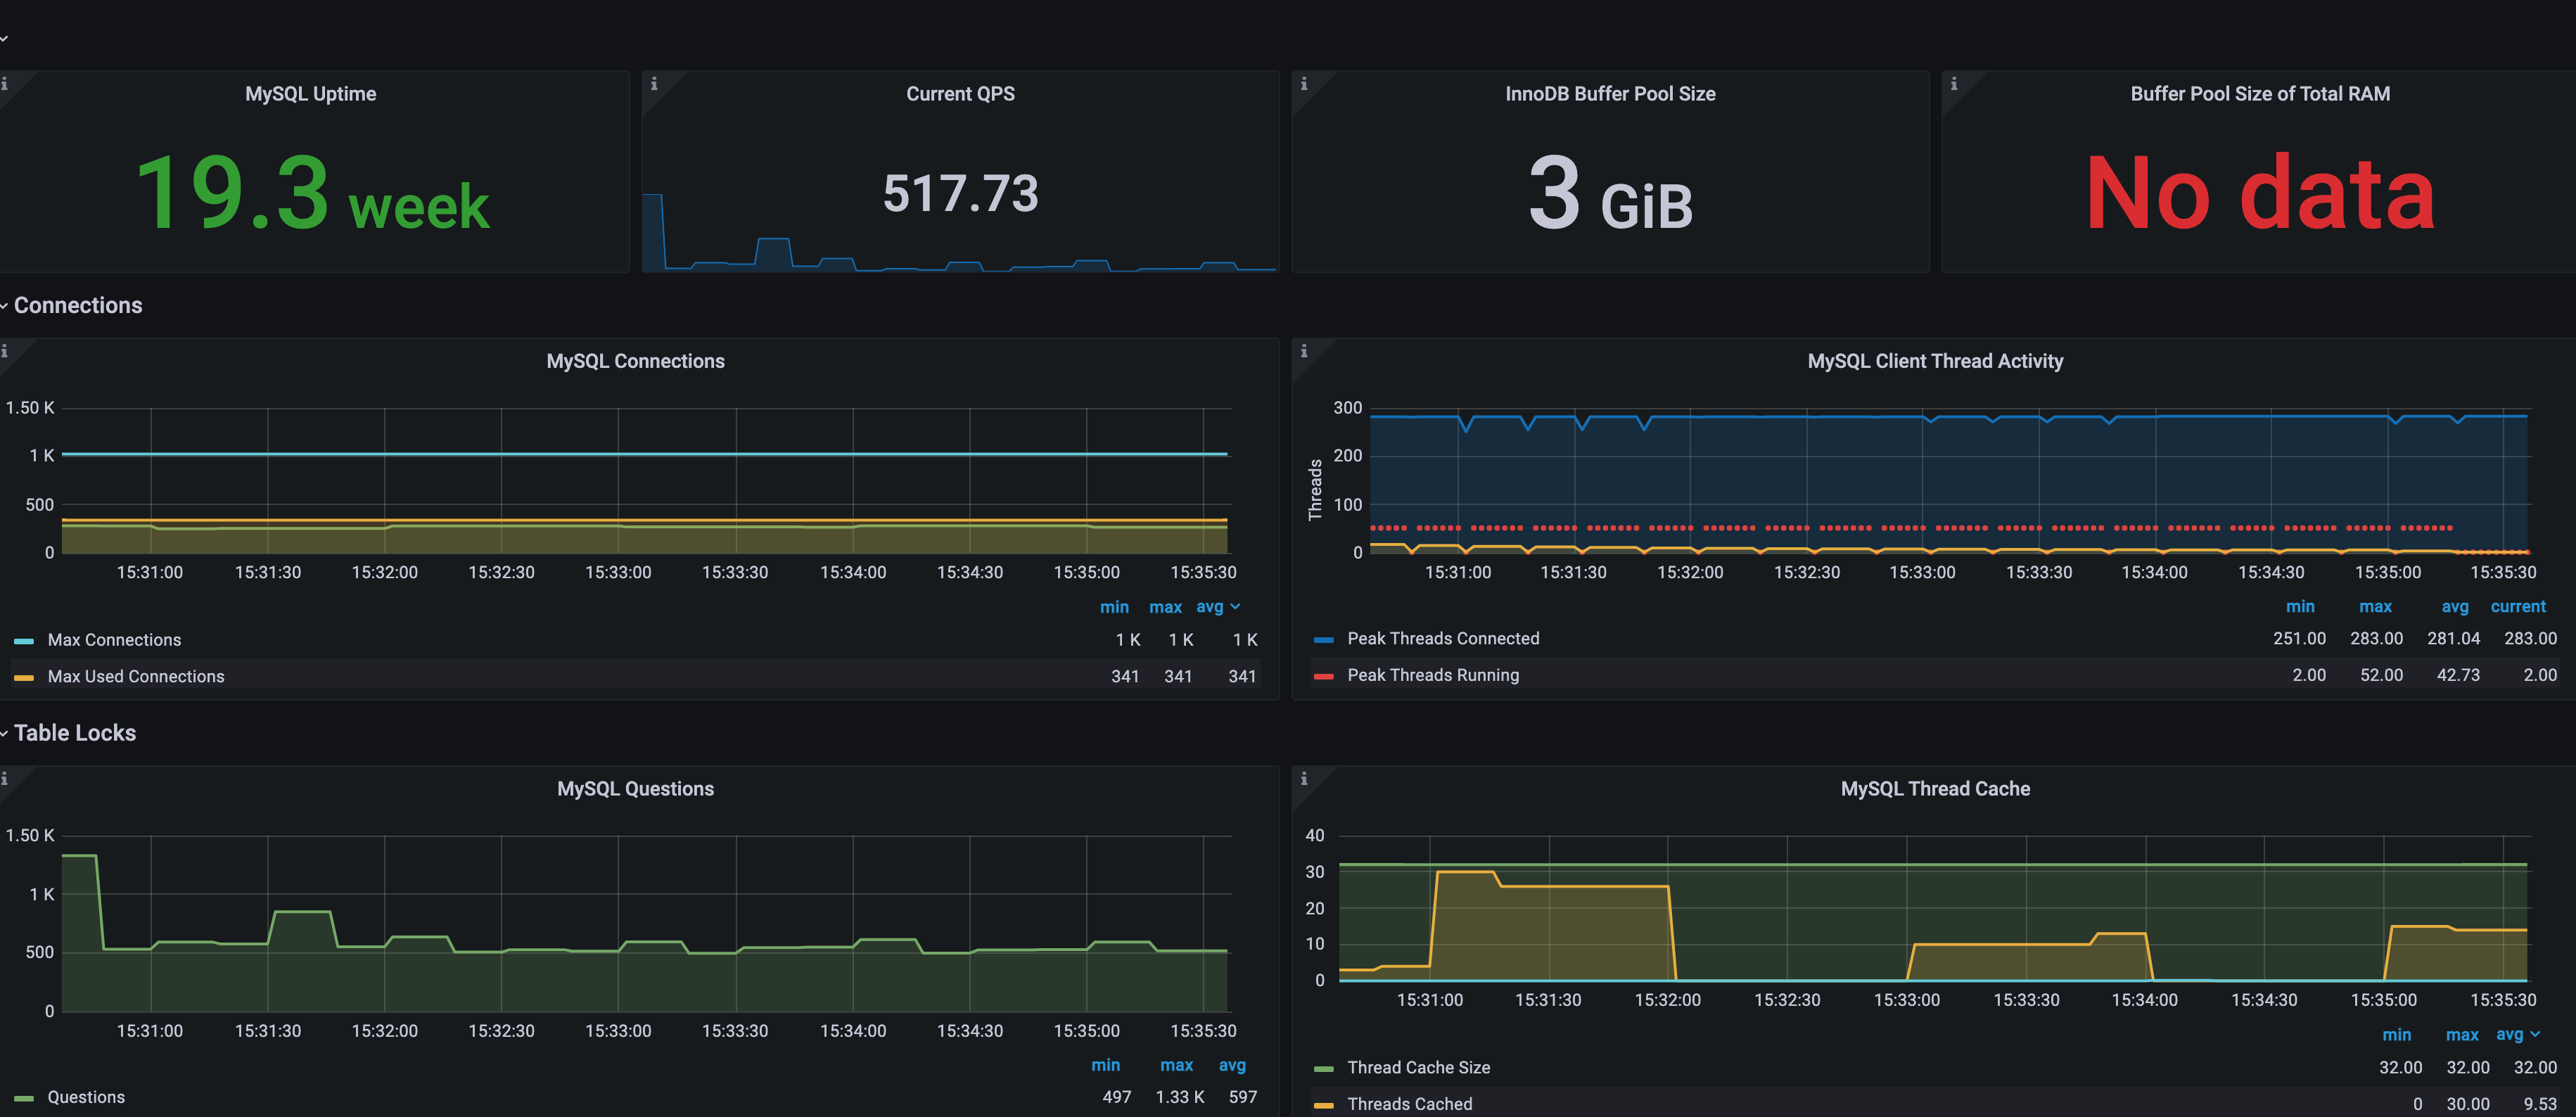
Task: Click info icon on MySQL Thread Cache panel
Action: (1304, 778)
